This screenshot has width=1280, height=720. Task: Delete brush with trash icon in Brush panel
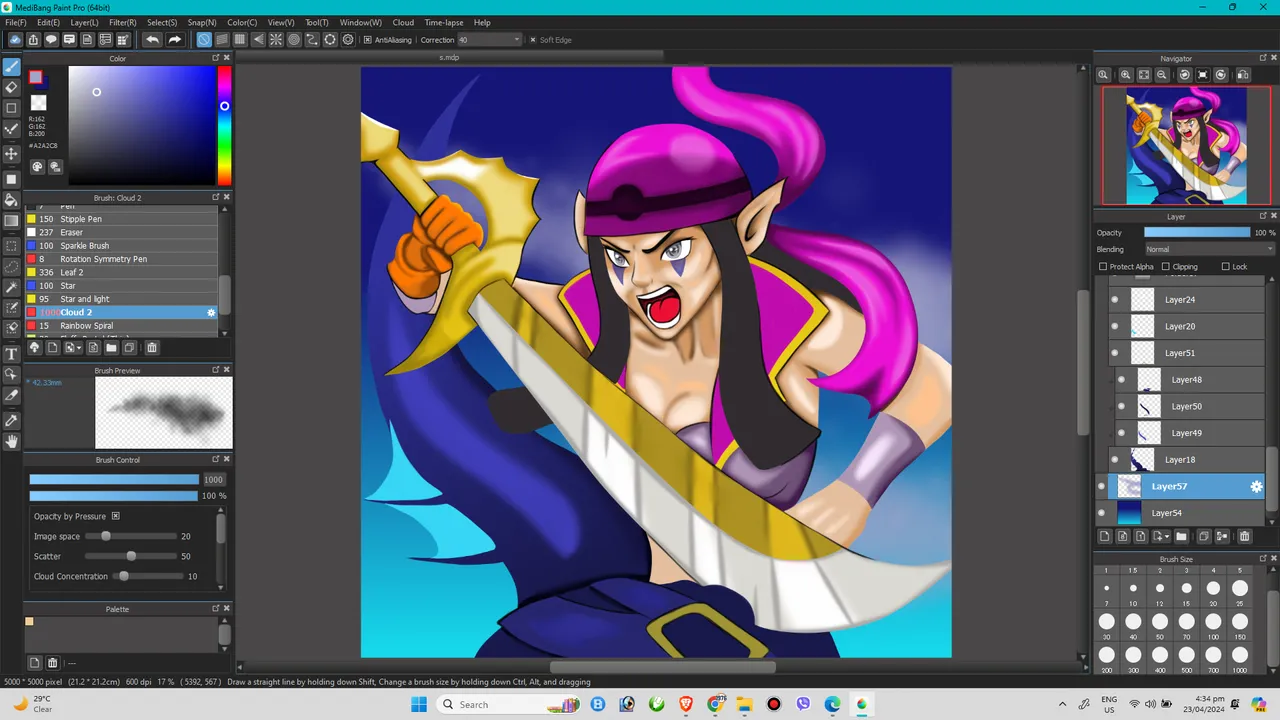(152, 348)
